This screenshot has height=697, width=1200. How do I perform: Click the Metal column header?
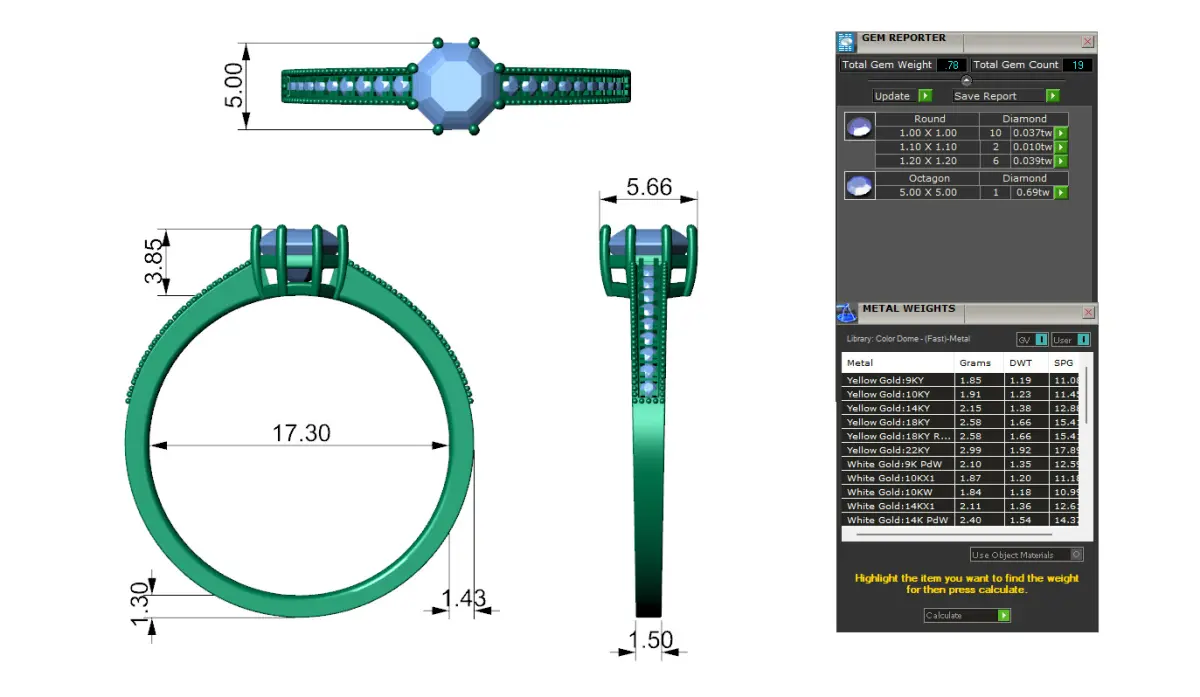click(x=898, y=363)
